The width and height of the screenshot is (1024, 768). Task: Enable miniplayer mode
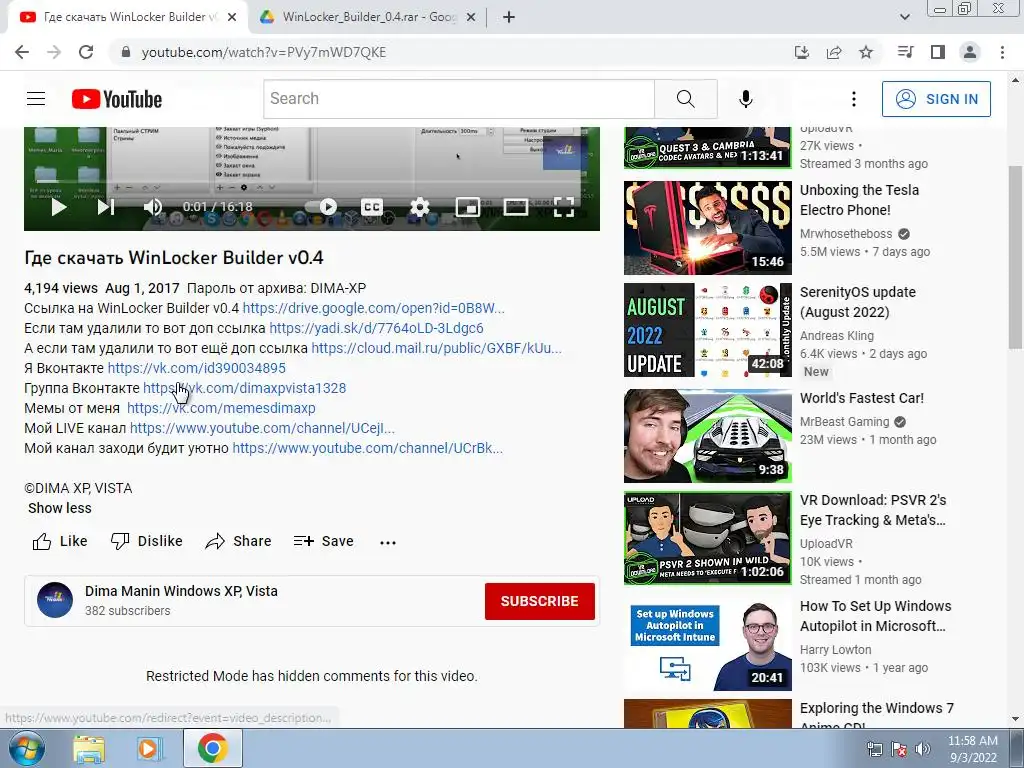(x=468, y=207)
